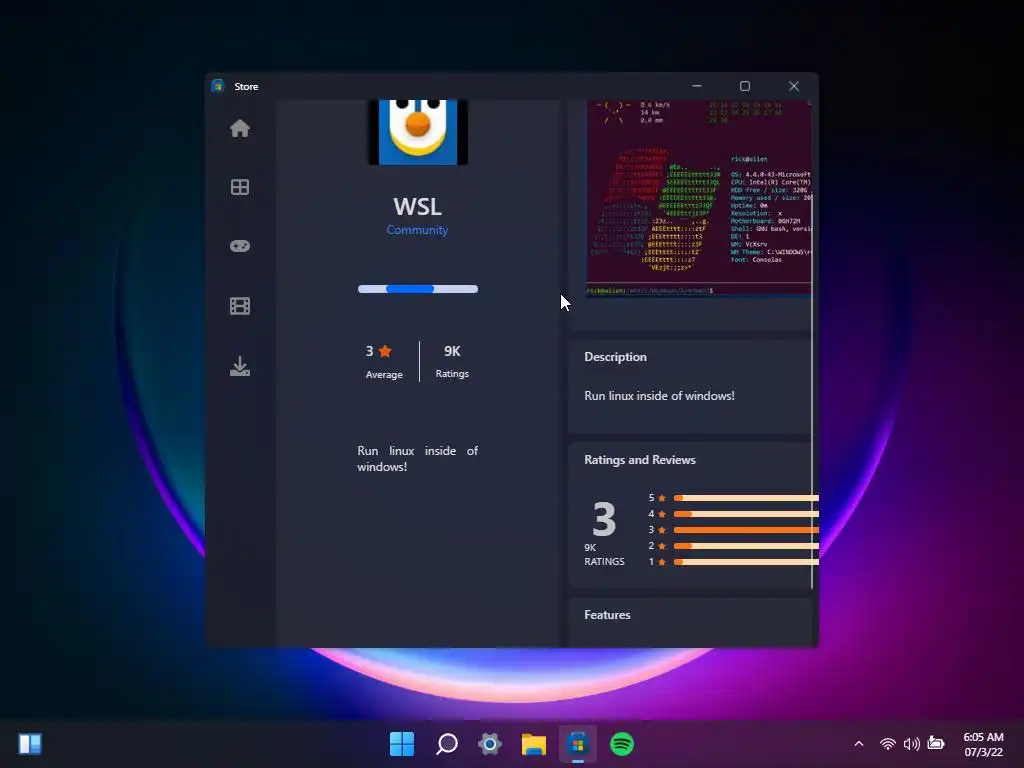The width and height of the screenshot is (1024, 768).
Task: Click the WSL install progress bar
Action: [418, 289]
